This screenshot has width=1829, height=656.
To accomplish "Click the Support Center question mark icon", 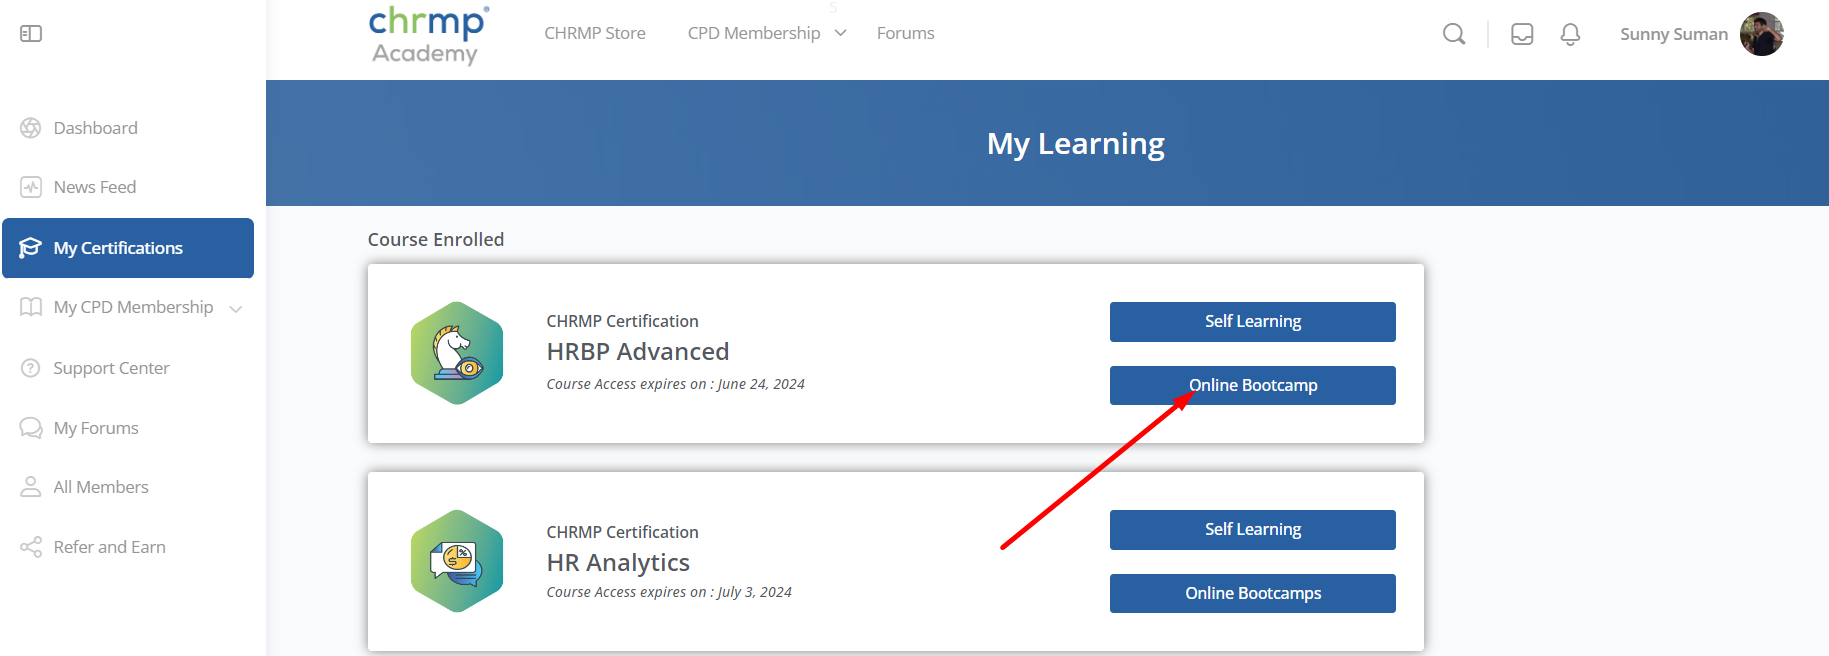I will (x=31, y=368).
